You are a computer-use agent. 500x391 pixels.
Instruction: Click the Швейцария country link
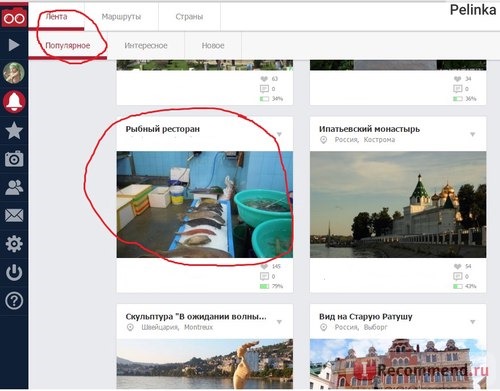pos(160,327)
